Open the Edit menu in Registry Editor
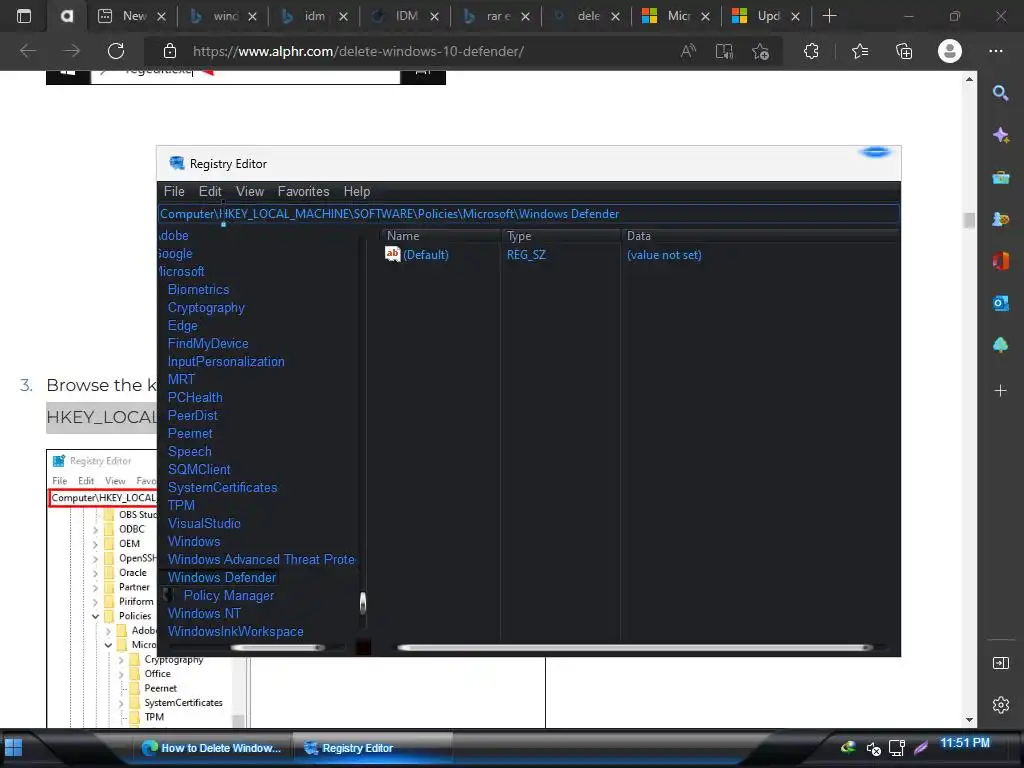Image resolution: width=1024 pixels, height=768 pixels. coord(210,191)
